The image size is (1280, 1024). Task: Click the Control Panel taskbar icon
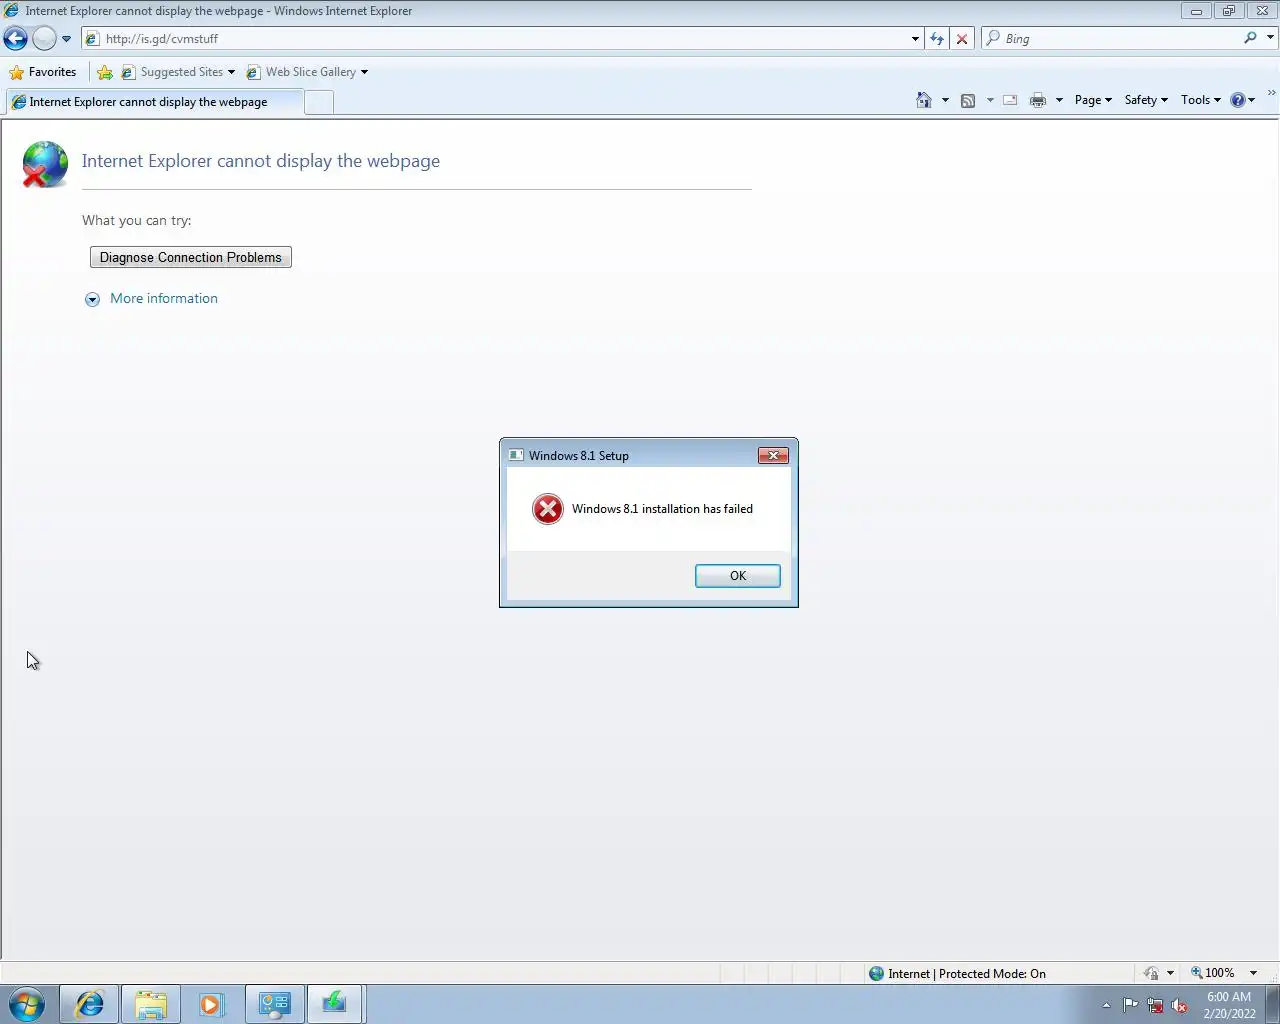(274, 1004)
